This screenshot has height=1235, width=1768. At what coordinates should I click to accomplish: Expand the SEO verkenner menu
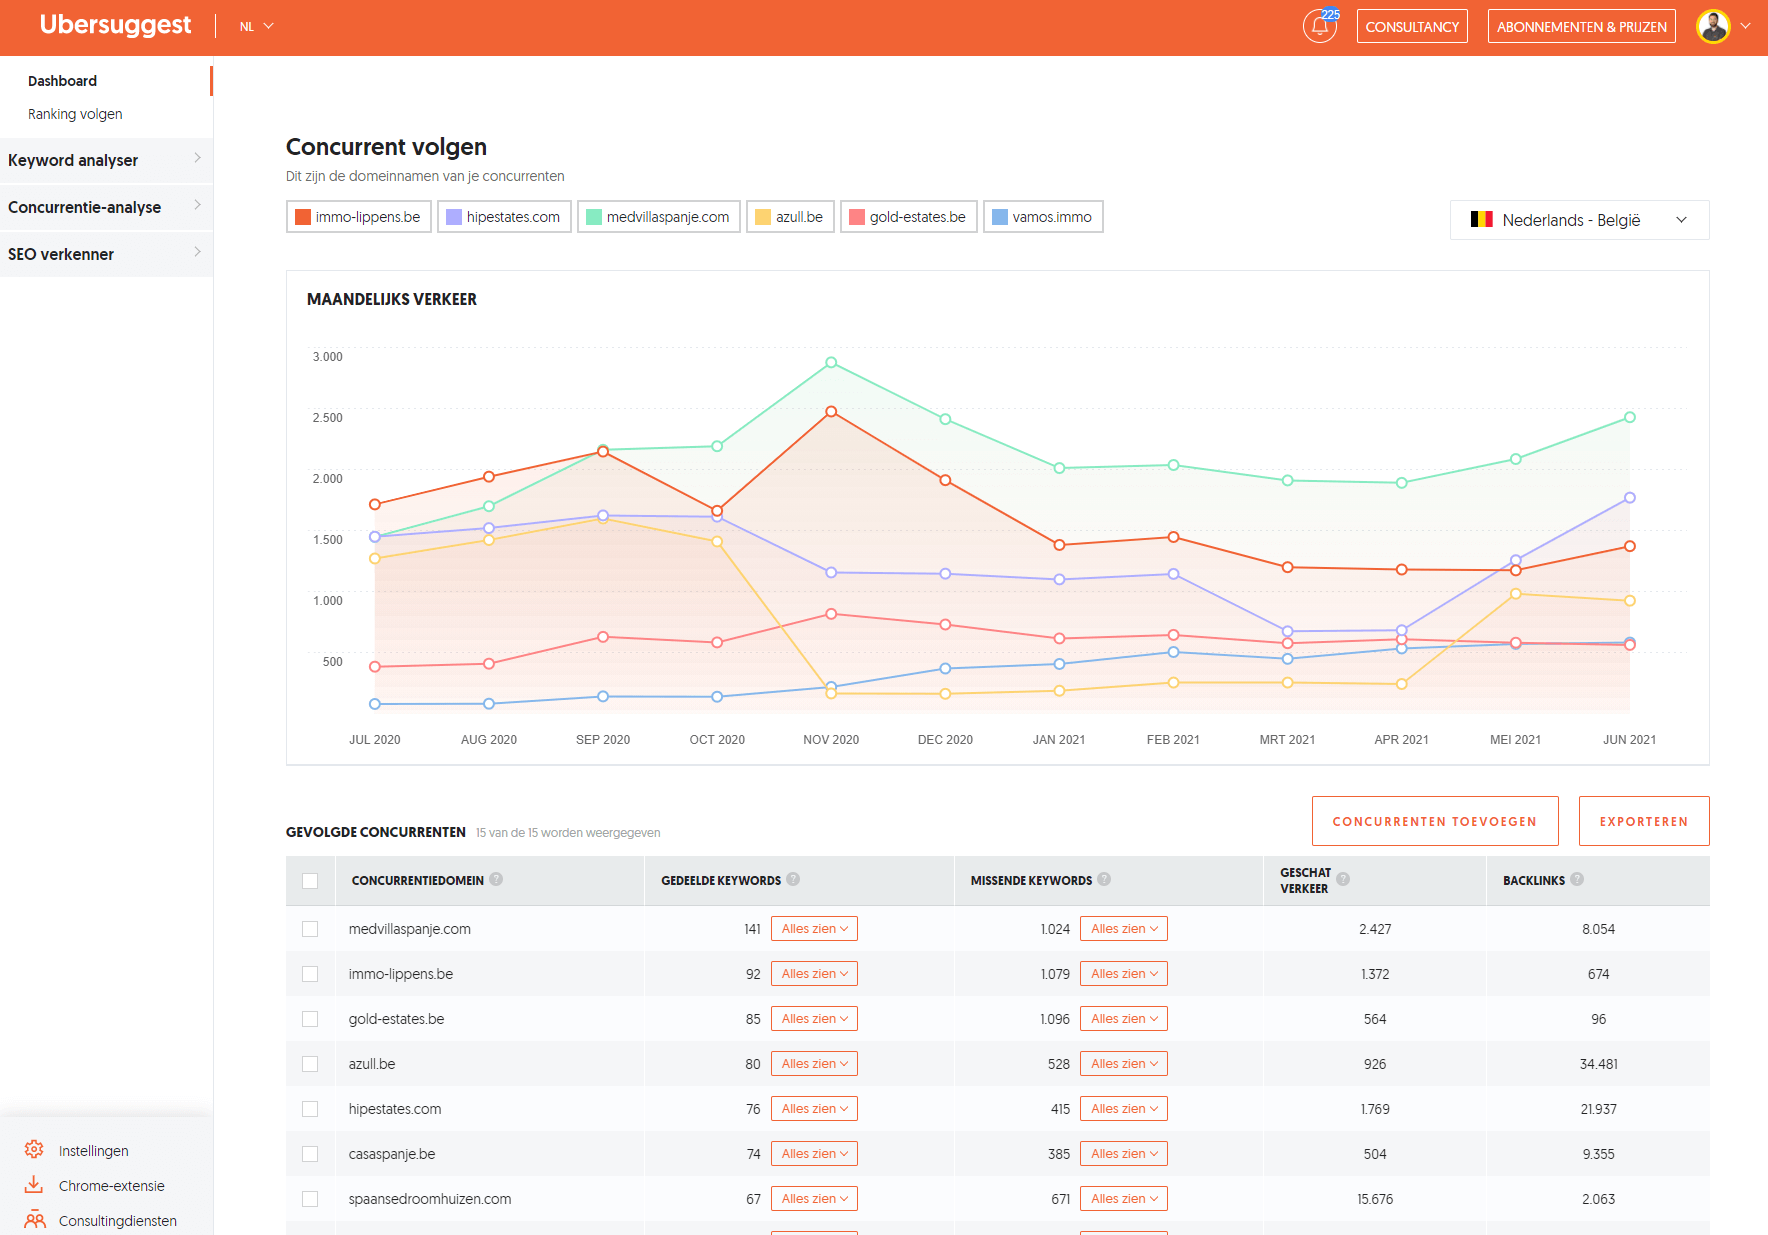(106, 254)
